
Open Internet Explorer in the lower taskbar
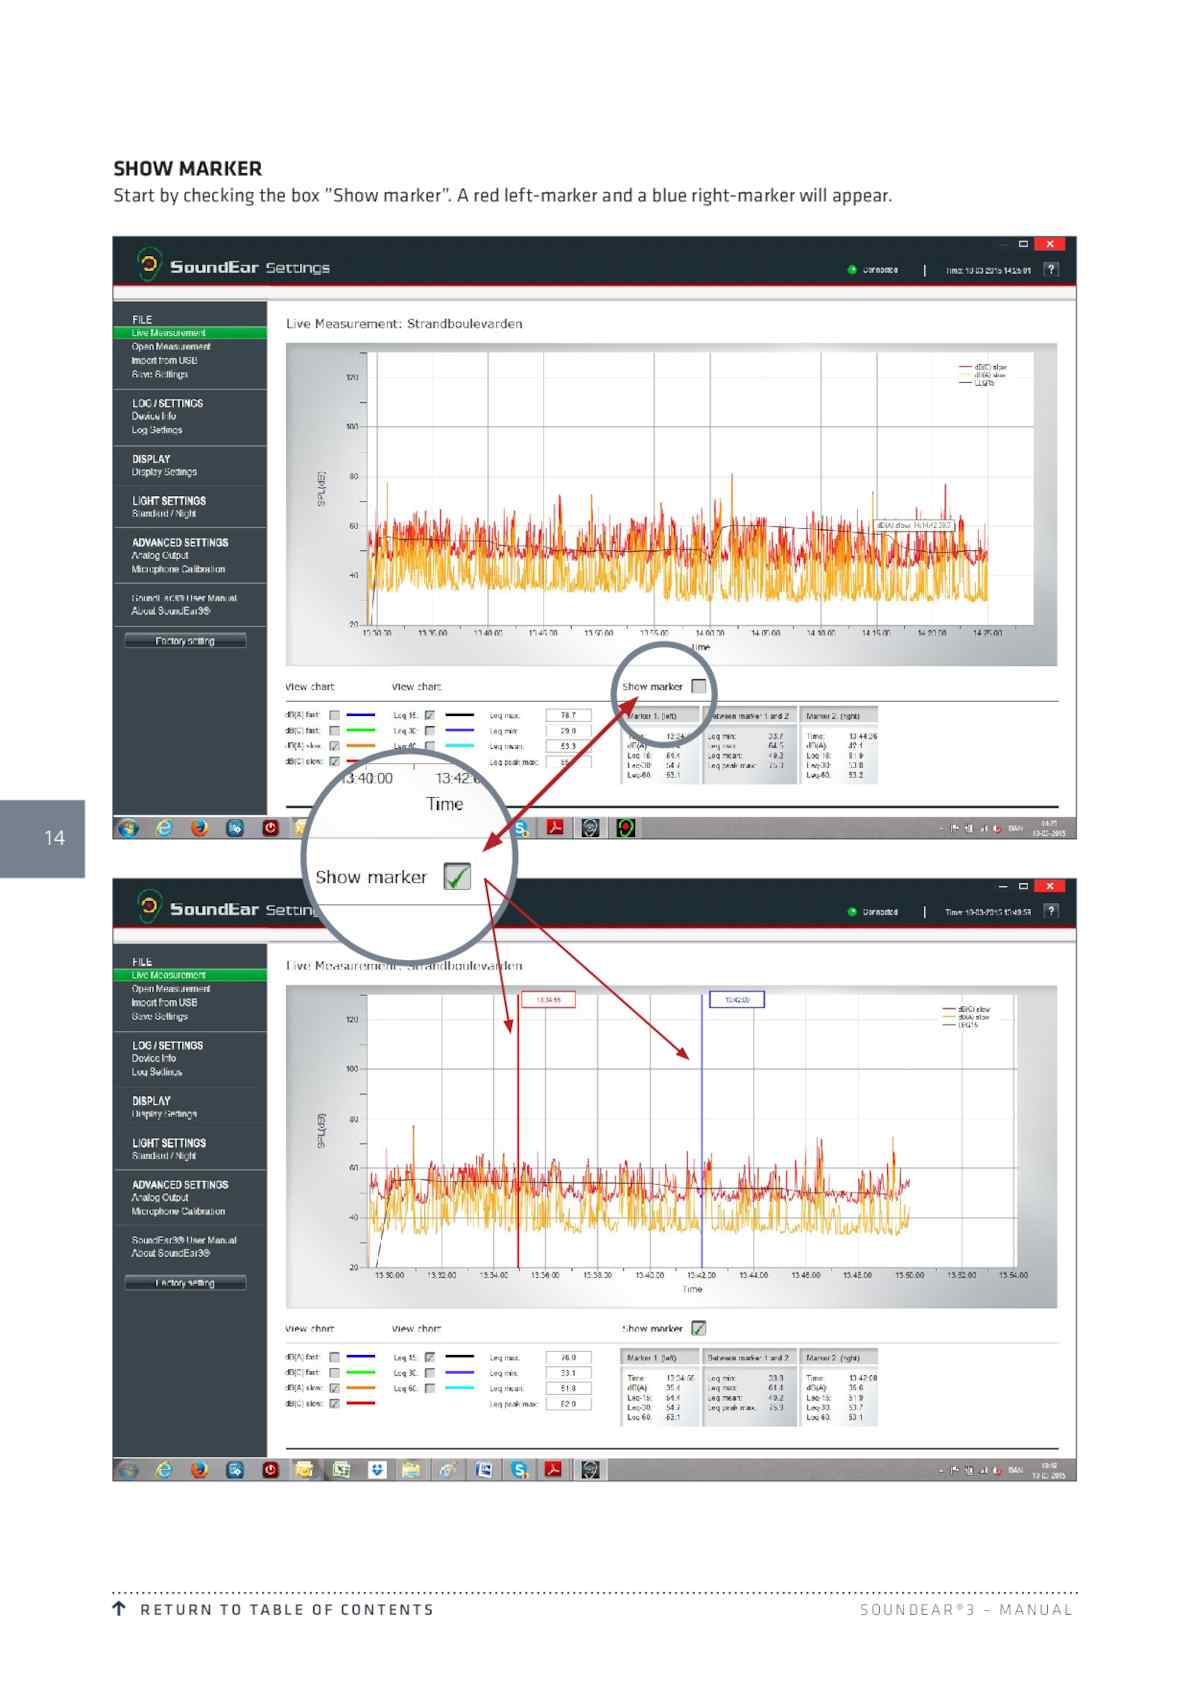[164, 1469]
